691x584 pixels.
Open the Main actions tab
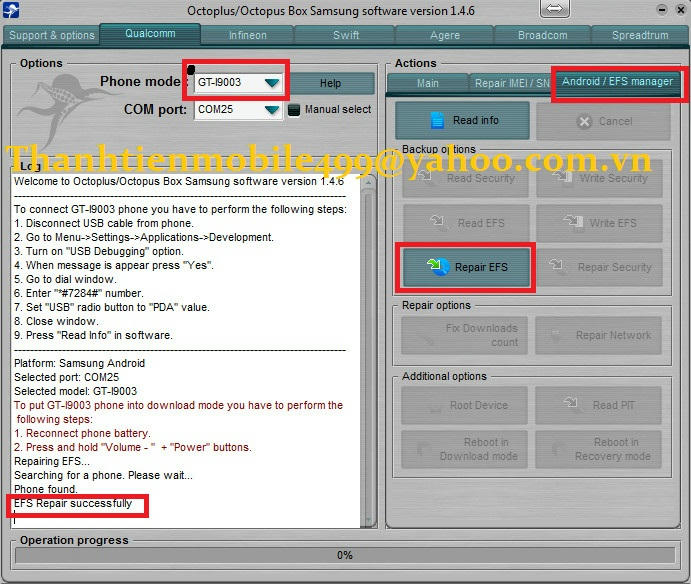tap(427, 83)
